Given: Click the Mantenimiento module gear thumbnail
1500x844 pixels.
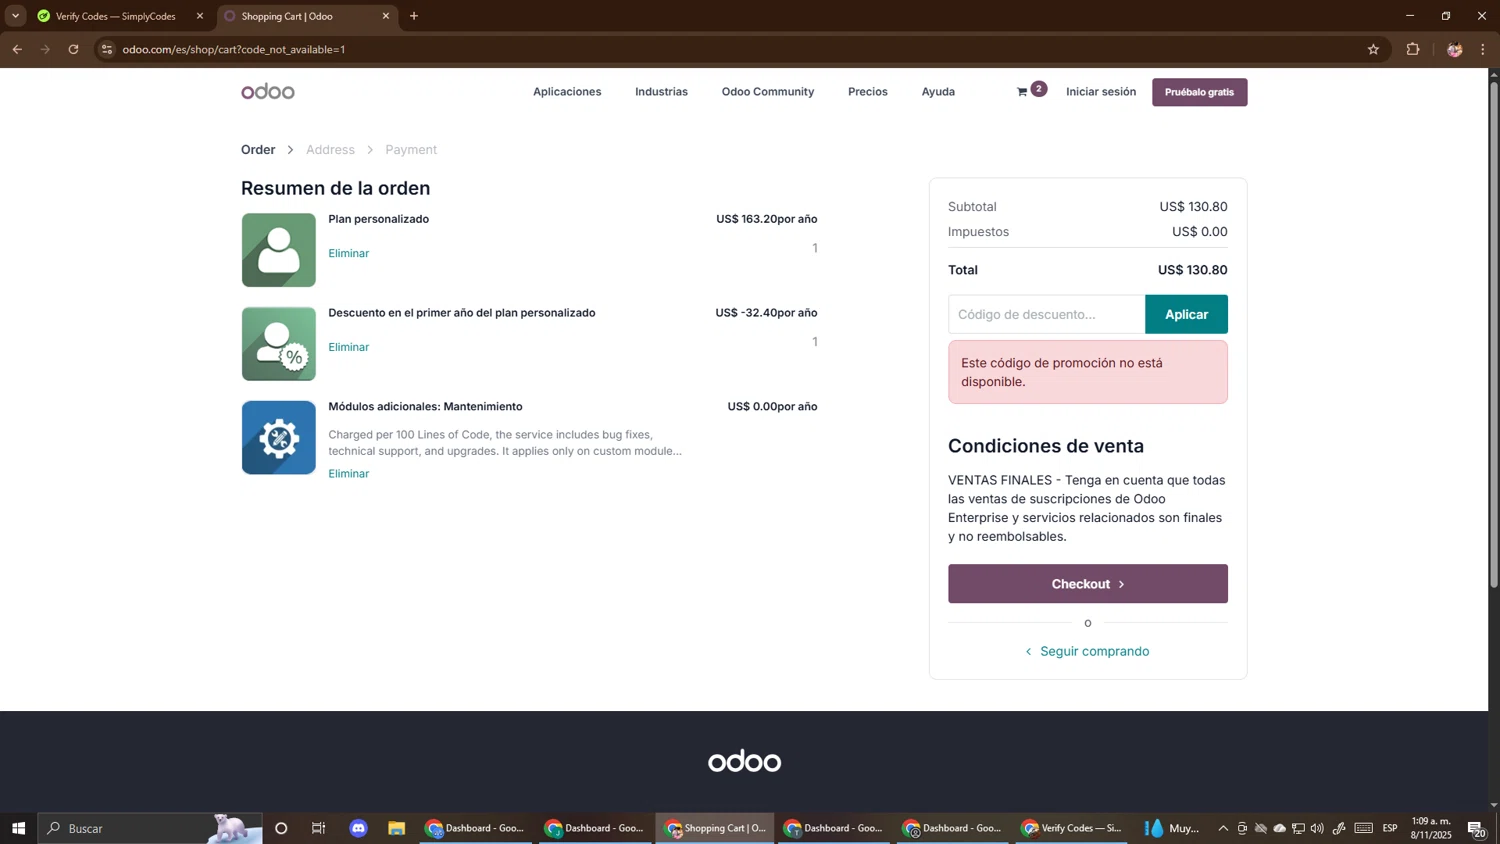Looking at the screenshot, I should point(279,437).
